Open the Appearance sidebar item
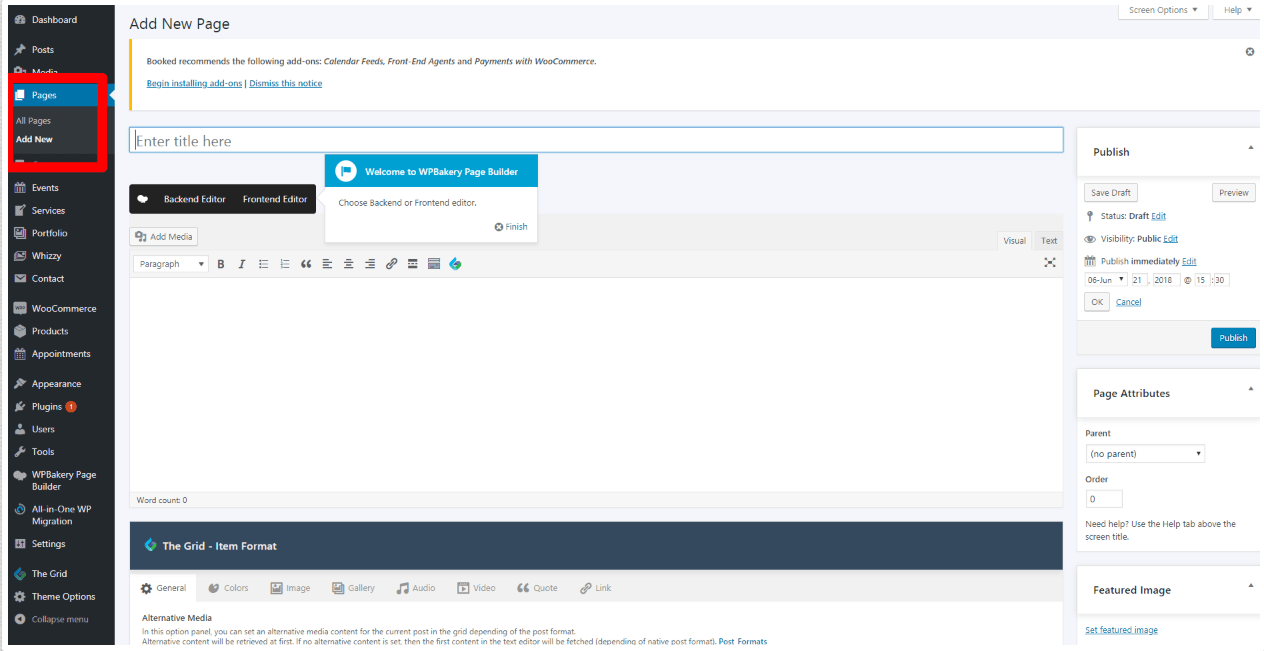This screenshot has height=651, width=1264. tap(57, 384)
